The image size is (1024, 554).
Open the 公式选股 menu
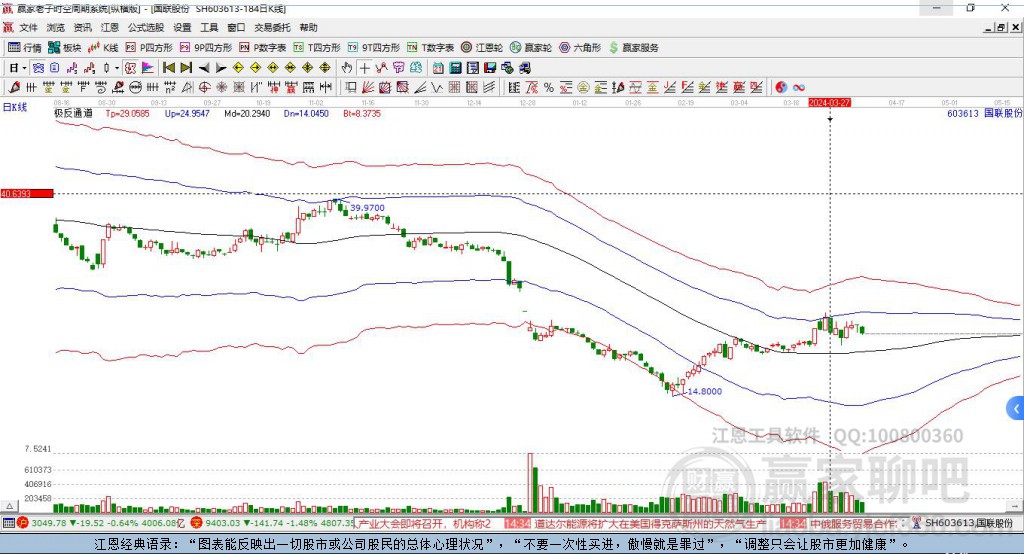tap(146, 27)
